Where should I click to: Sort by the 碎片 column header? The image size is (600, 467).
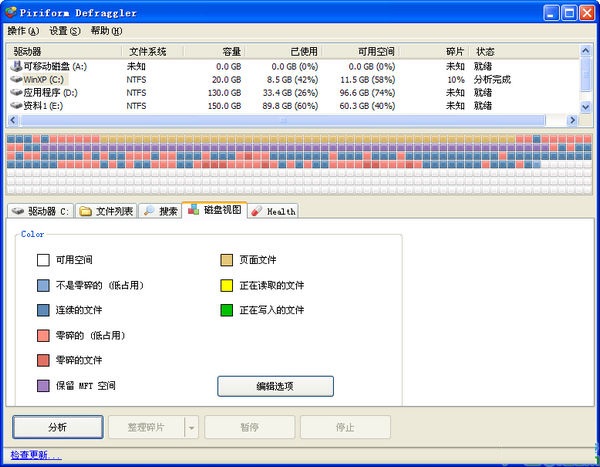coord(434,51)
